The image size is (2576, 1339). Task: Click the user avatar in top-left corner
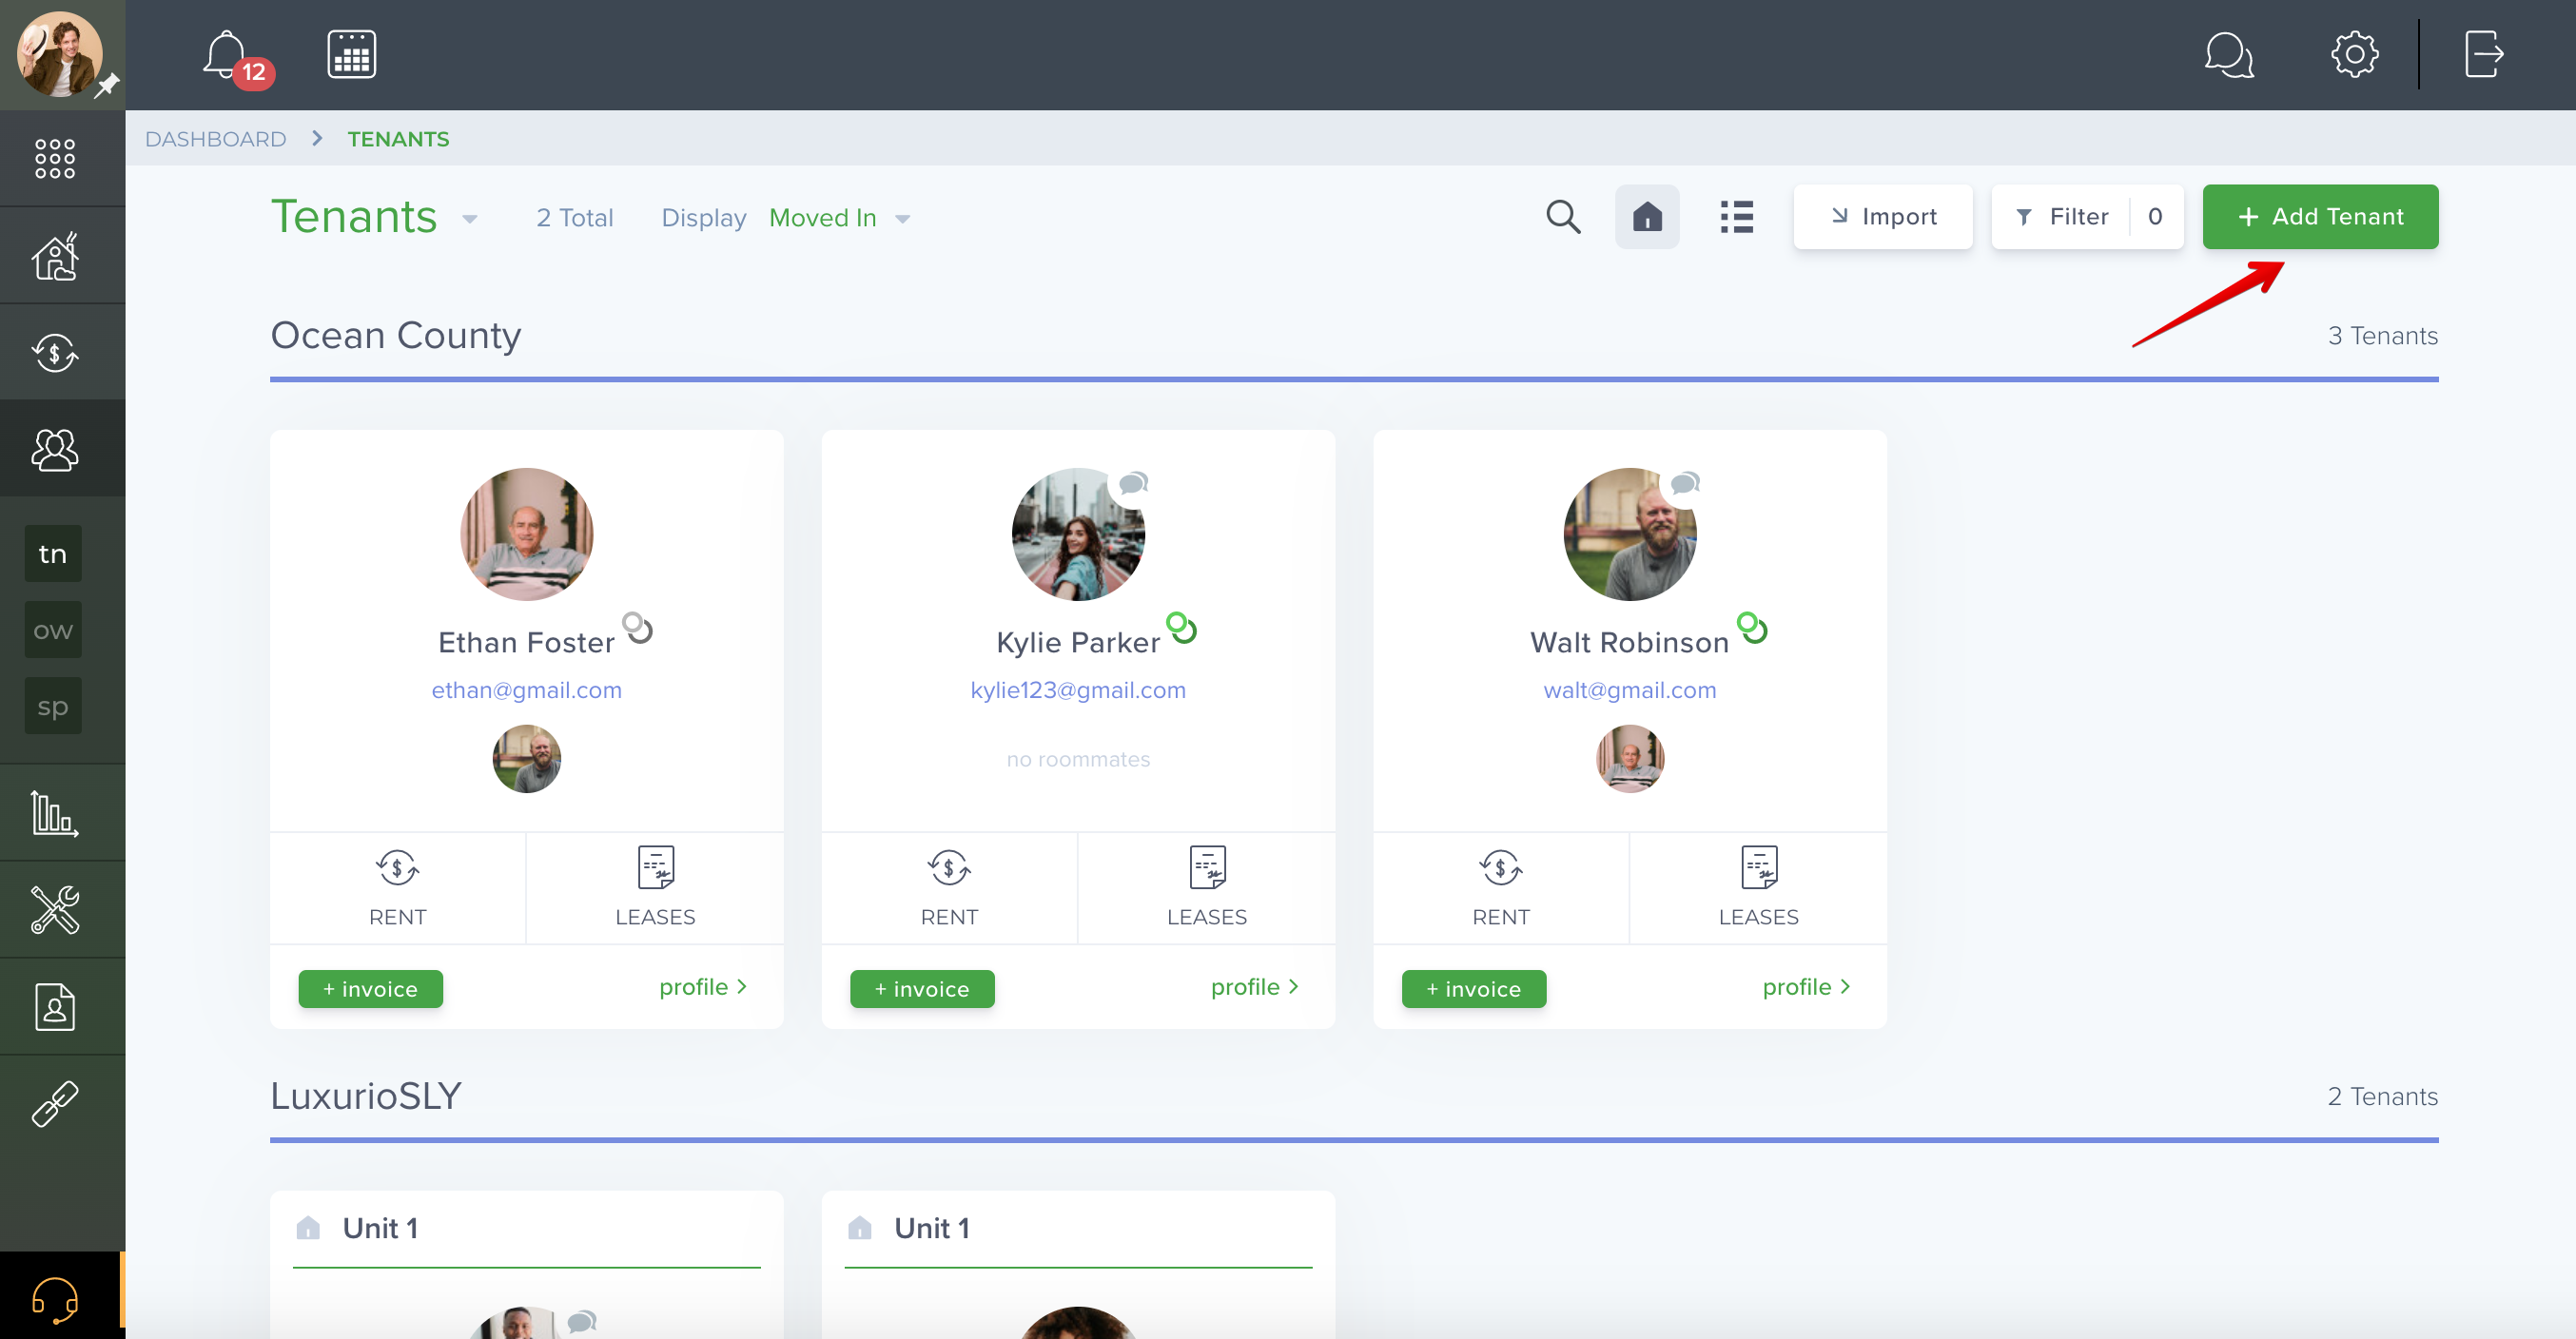point(60,55)
